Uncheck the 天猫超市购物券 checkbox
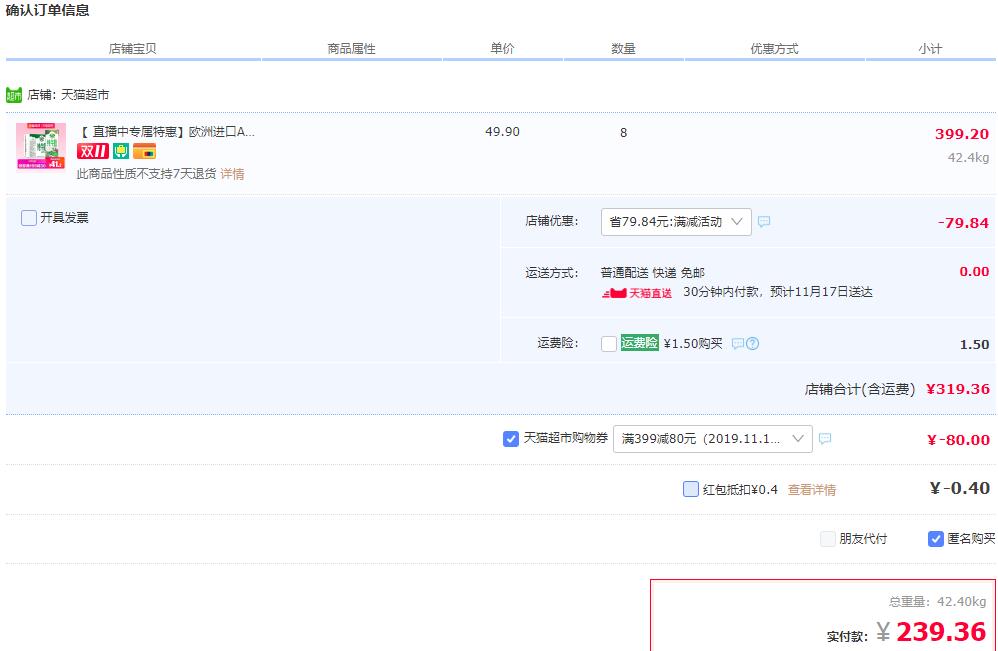This screenshot has width=998, height=651. coord(510,439)
